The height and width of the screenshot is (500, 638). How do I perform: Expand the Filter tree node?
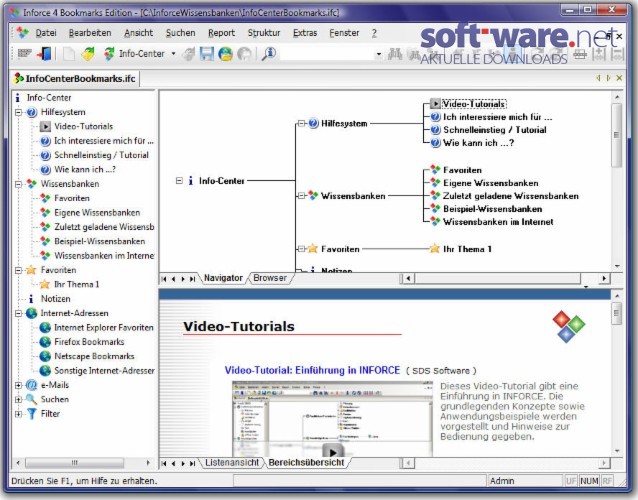click(x=18, y=414)
